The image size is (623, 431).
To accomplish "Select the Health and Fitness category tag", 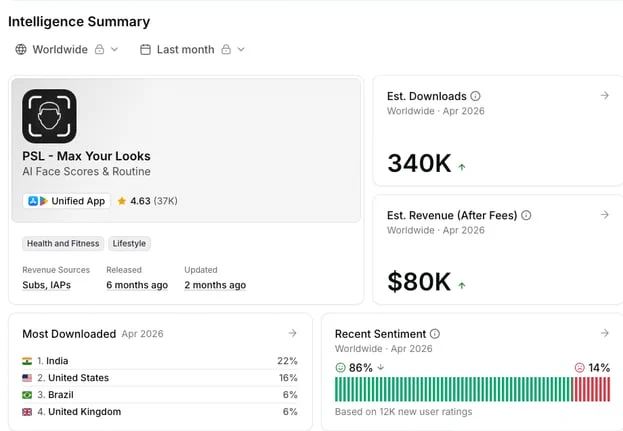I will (63, 243).
